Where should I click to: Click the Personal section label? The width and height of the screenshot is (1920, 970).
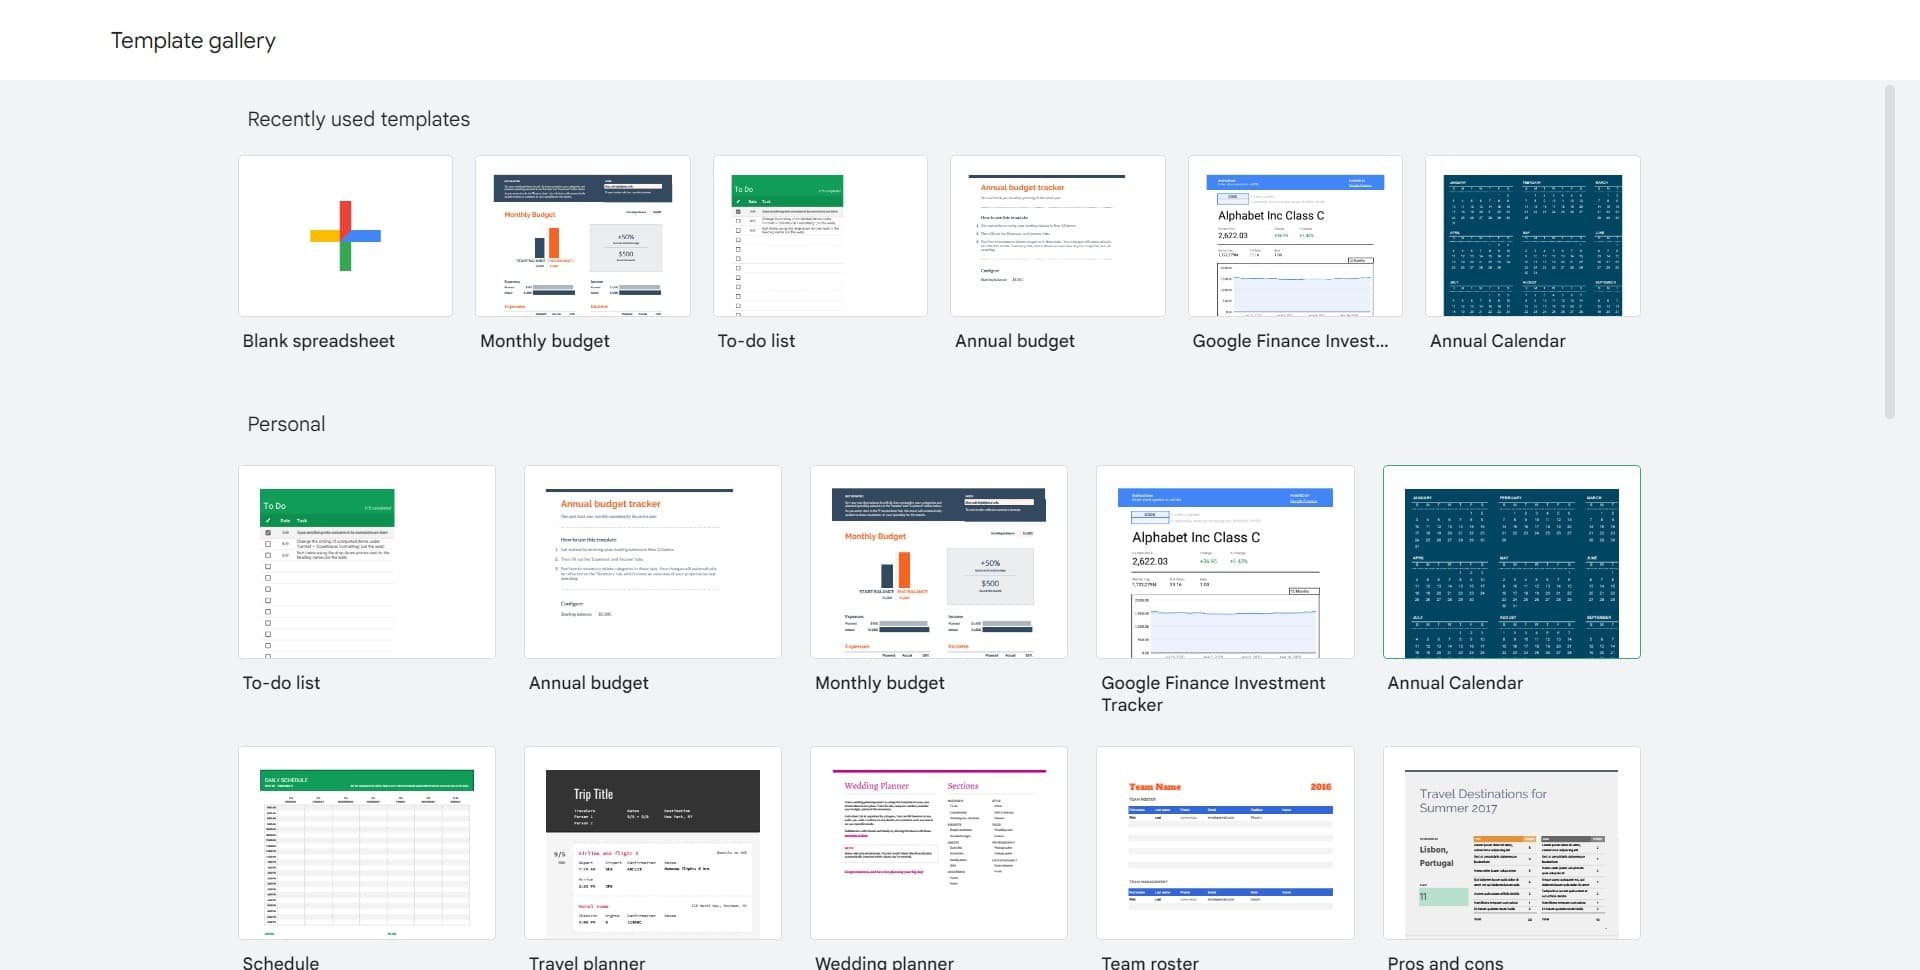coord(285,424)
